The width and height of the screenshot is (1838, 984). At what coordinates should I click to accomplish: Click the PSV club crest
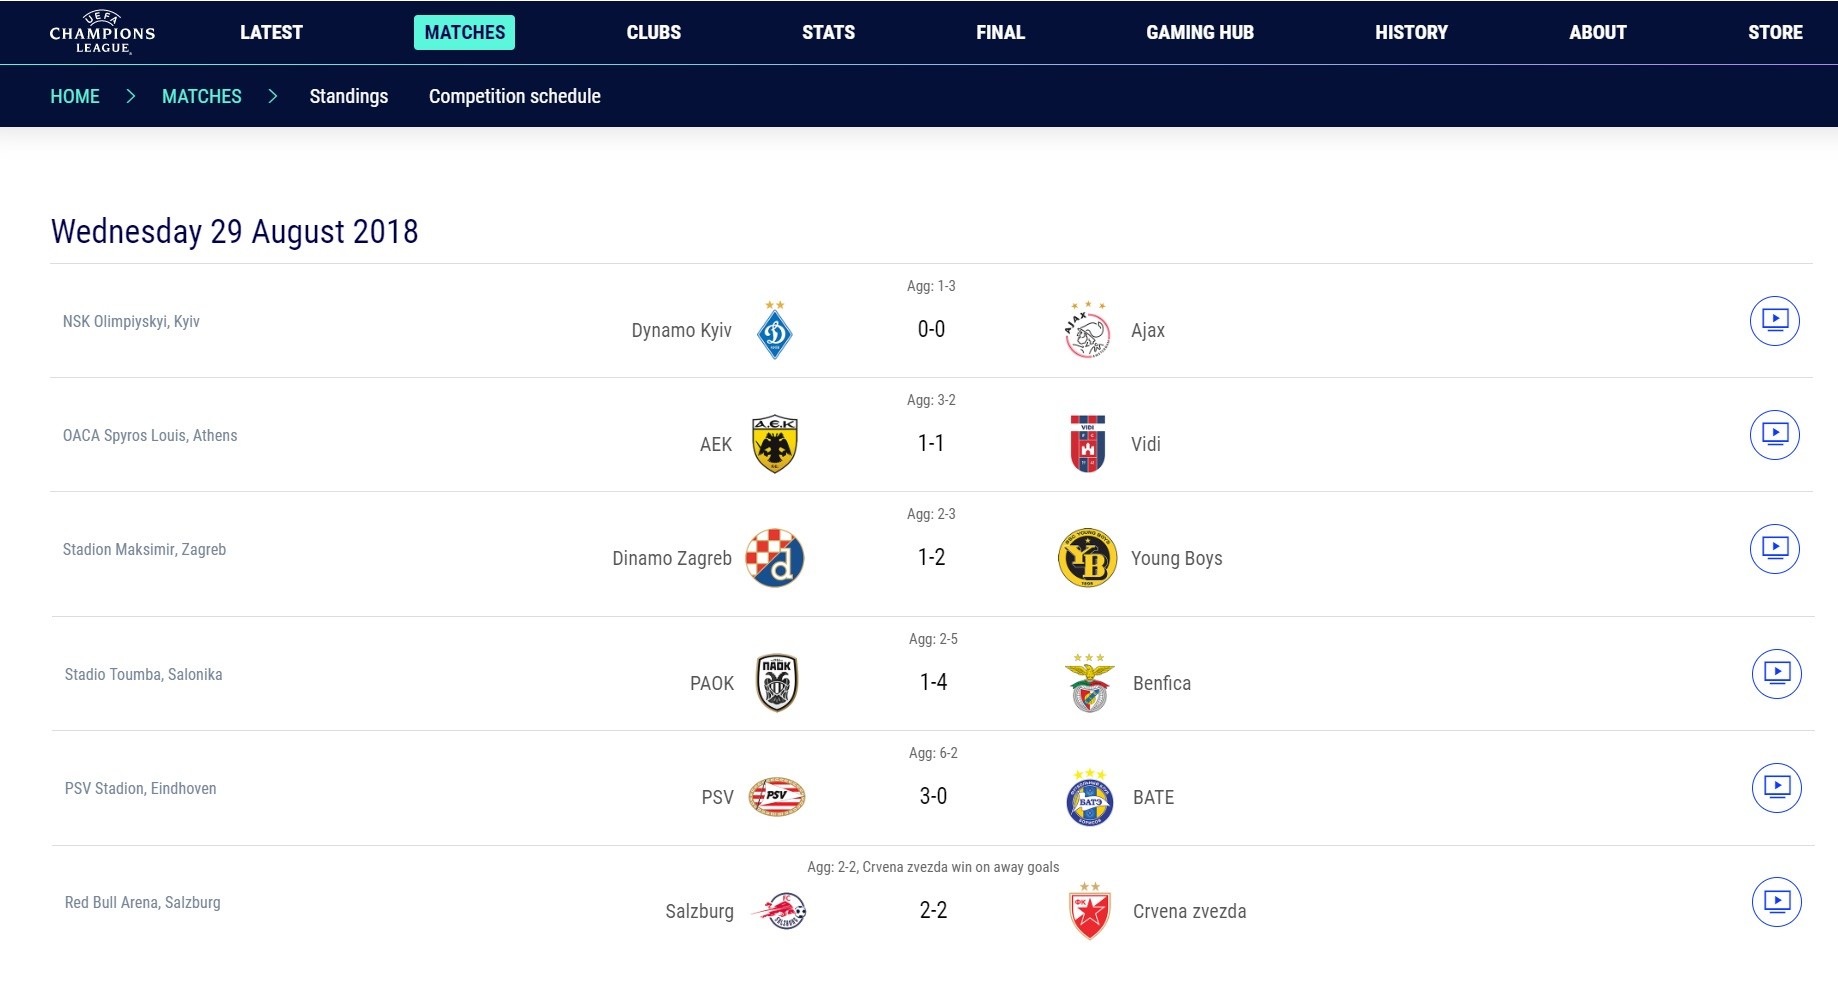777,797
